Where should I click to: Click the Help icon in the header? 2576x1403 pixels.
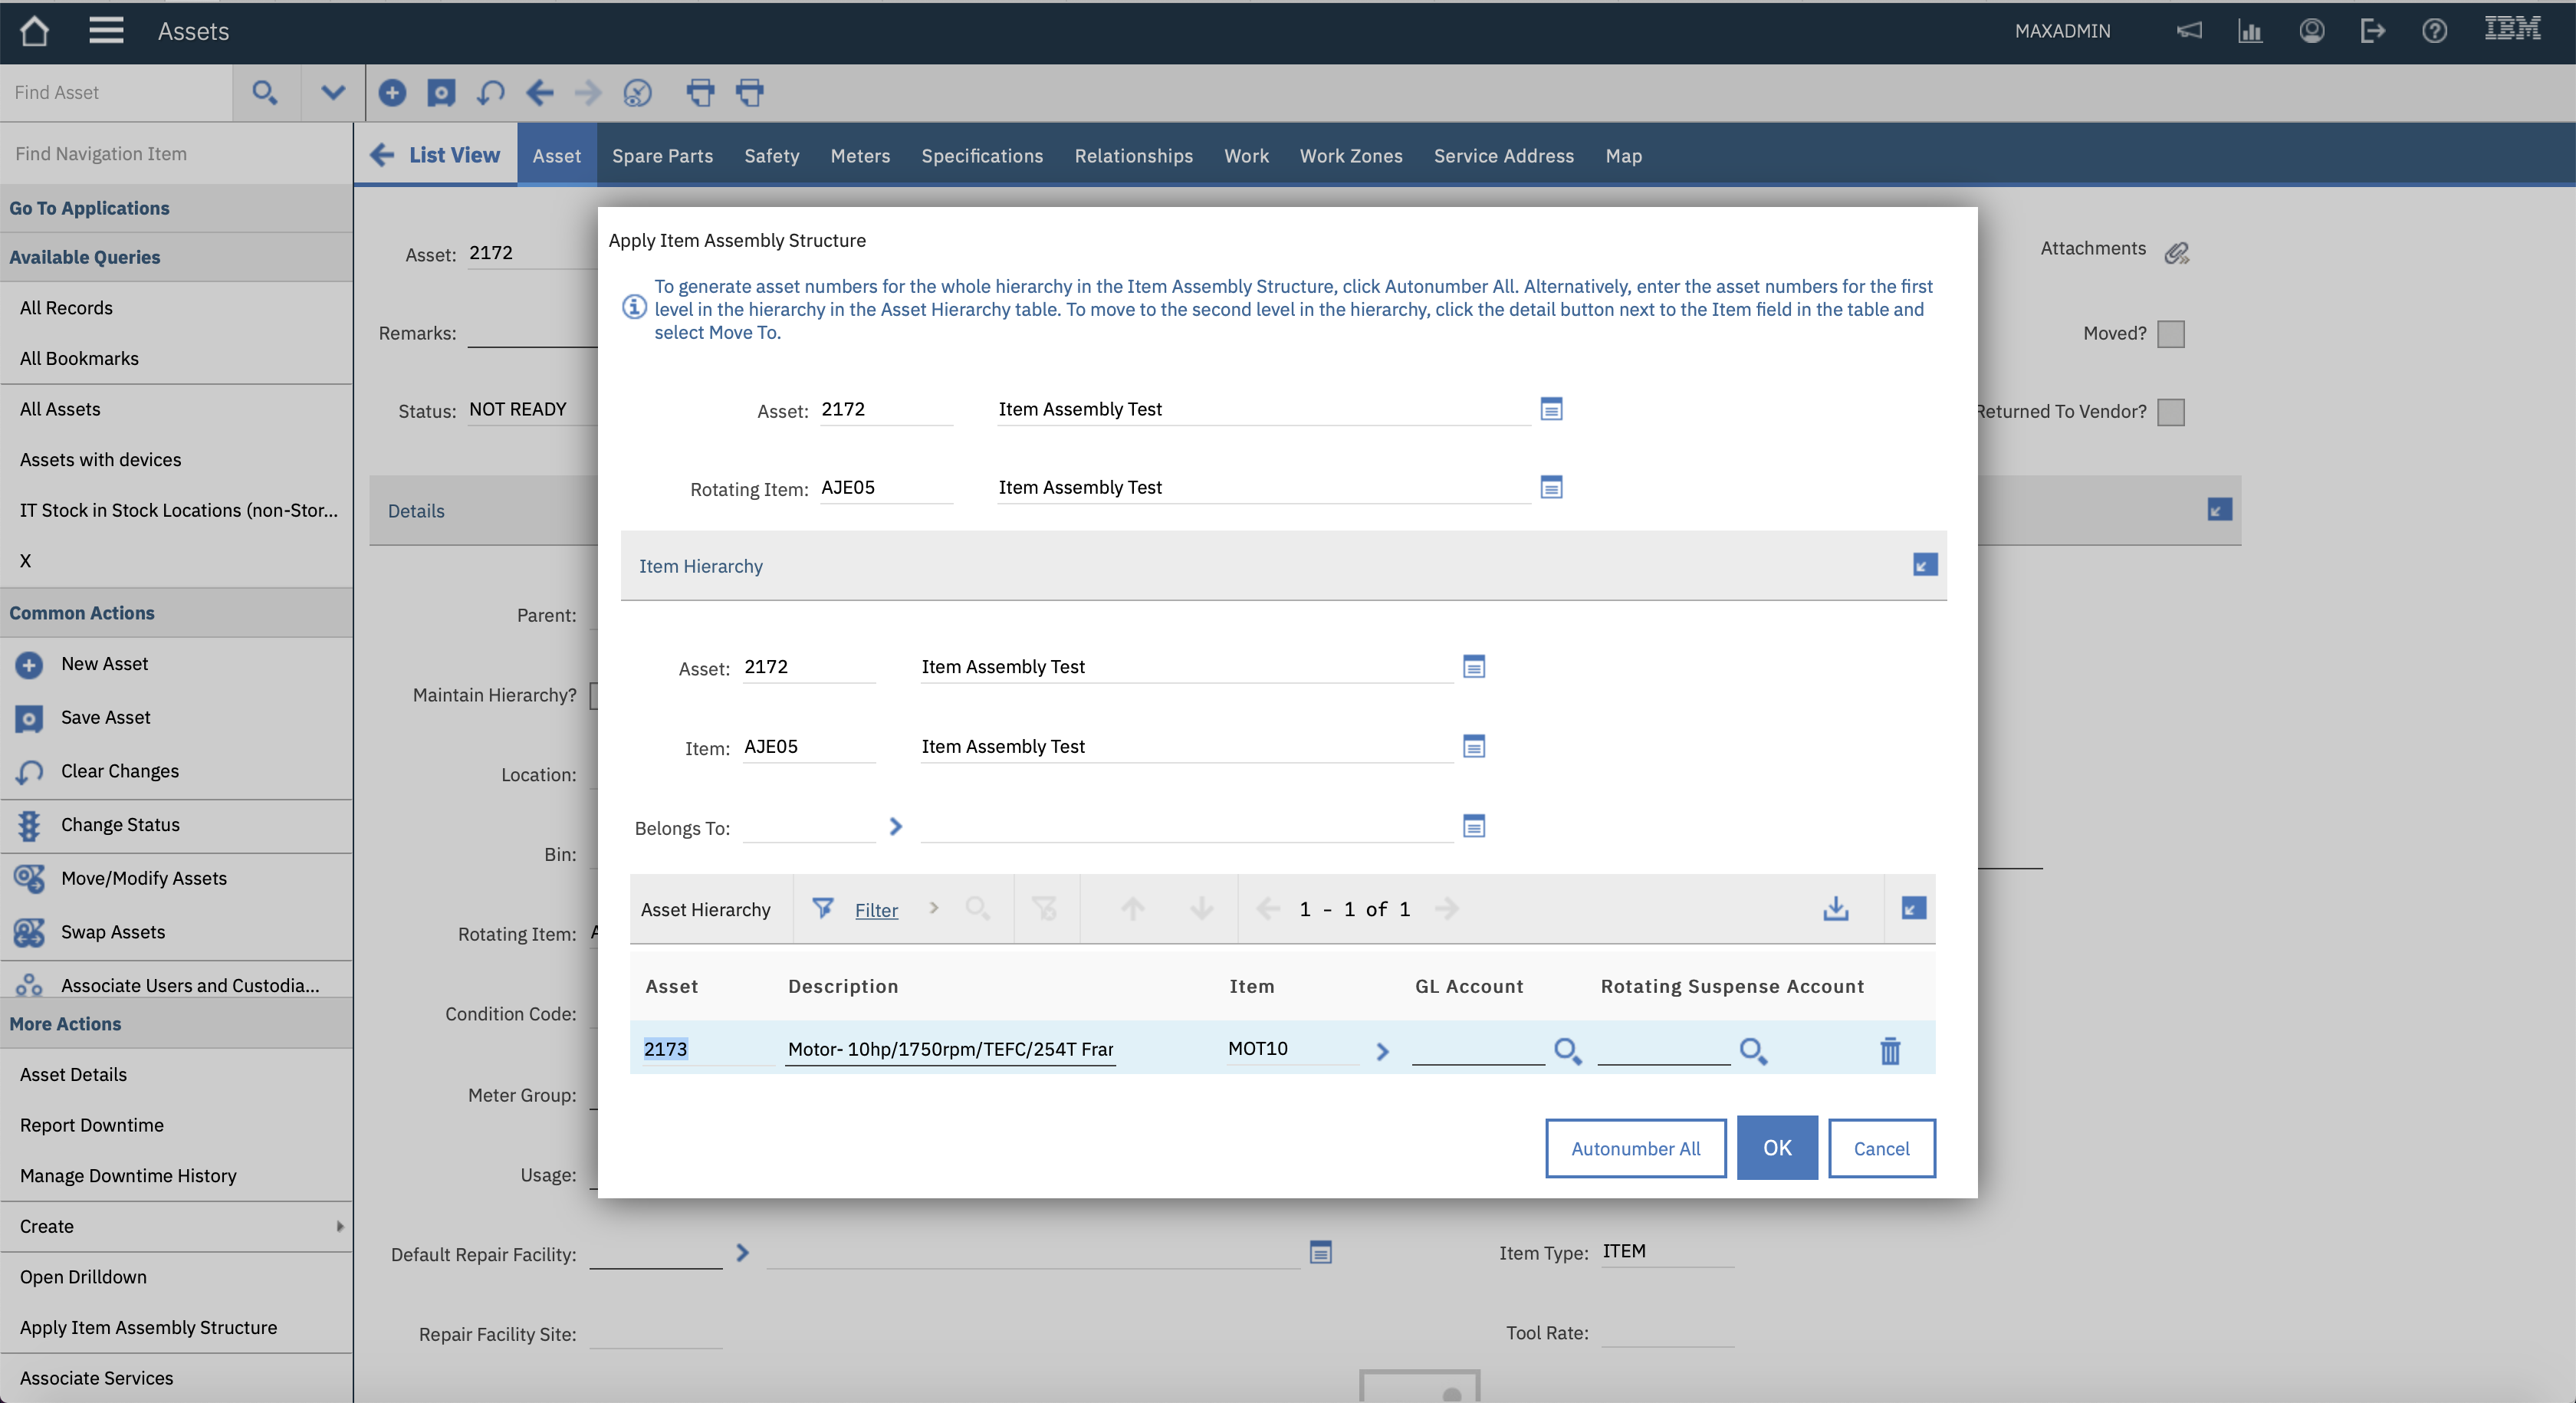click(2434, 31)
